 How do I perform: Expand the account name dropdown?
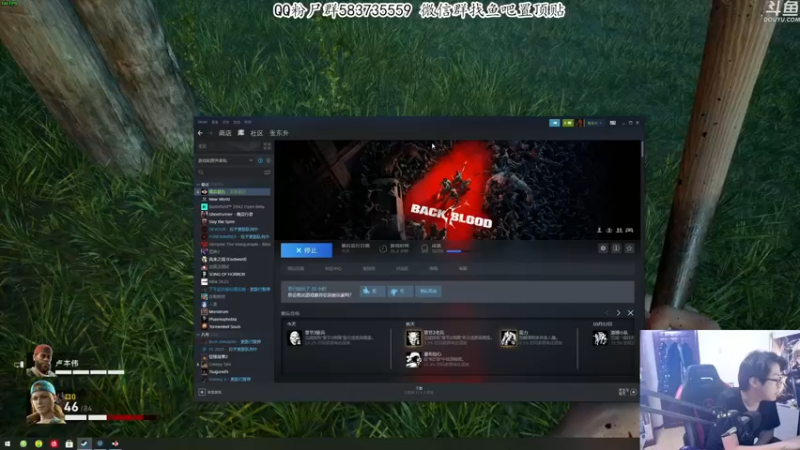click(594, 123)
